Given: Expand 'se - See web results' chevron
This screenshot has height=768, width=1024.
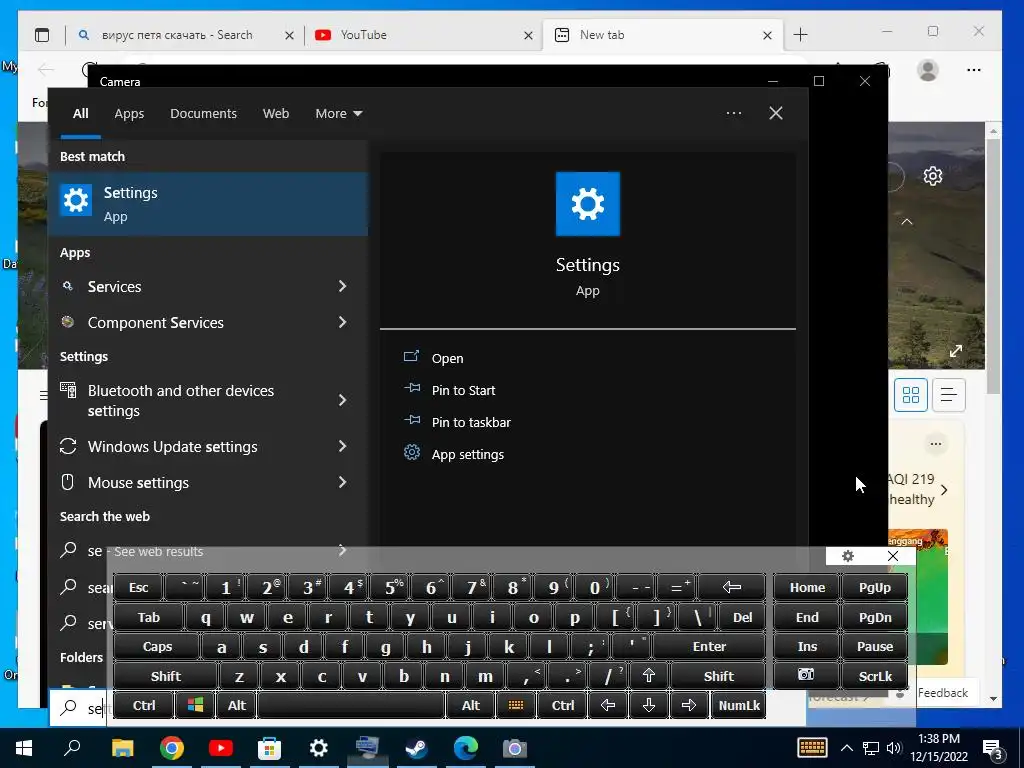Looking at the screenshot, I should click(342, 551).
